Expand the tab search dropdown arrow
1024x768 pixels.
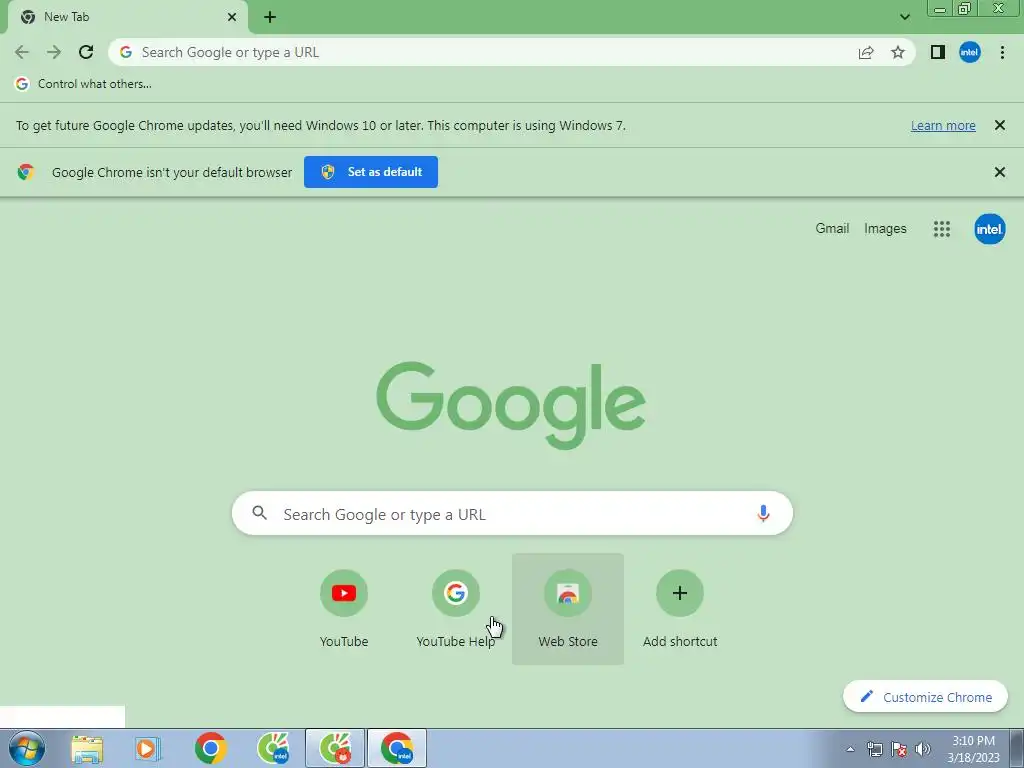point(904,17)
